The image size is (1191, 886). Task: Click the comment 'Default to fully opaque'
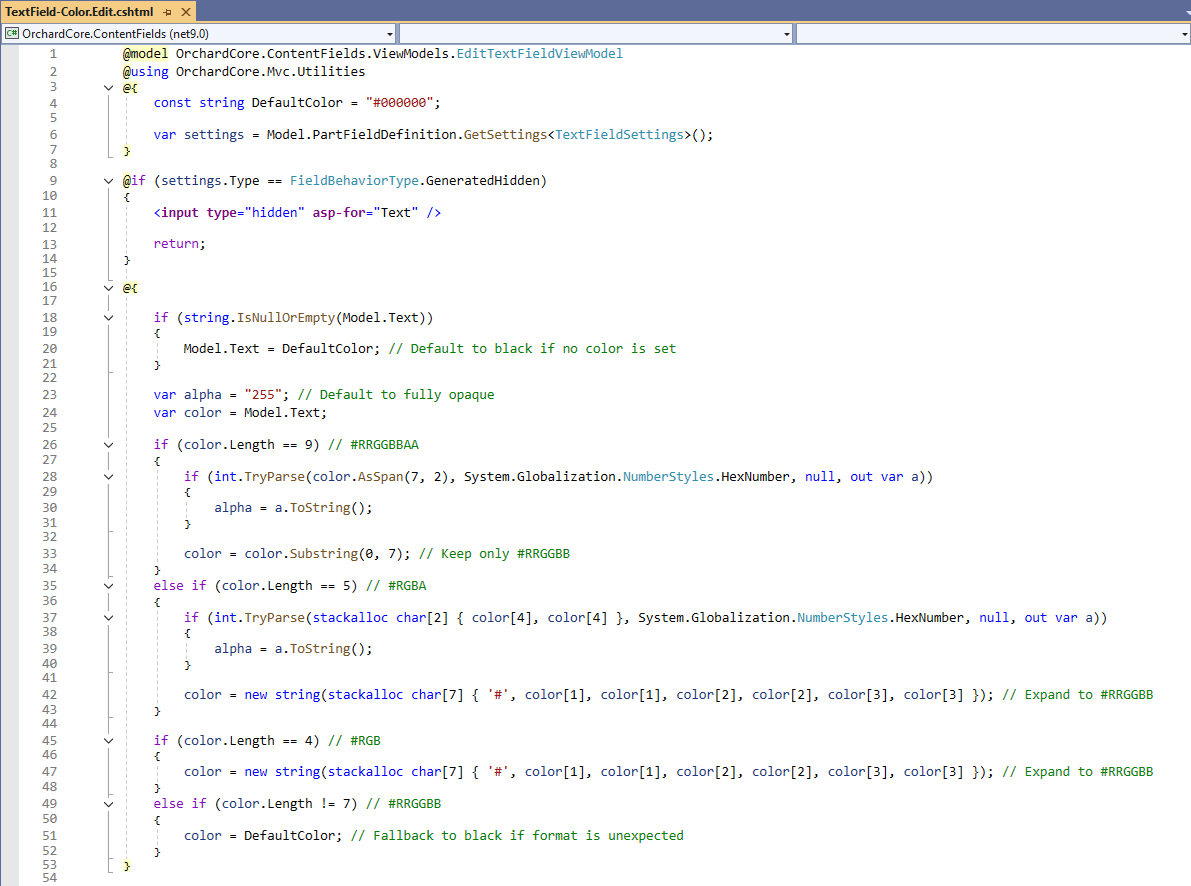click(396, 394)
